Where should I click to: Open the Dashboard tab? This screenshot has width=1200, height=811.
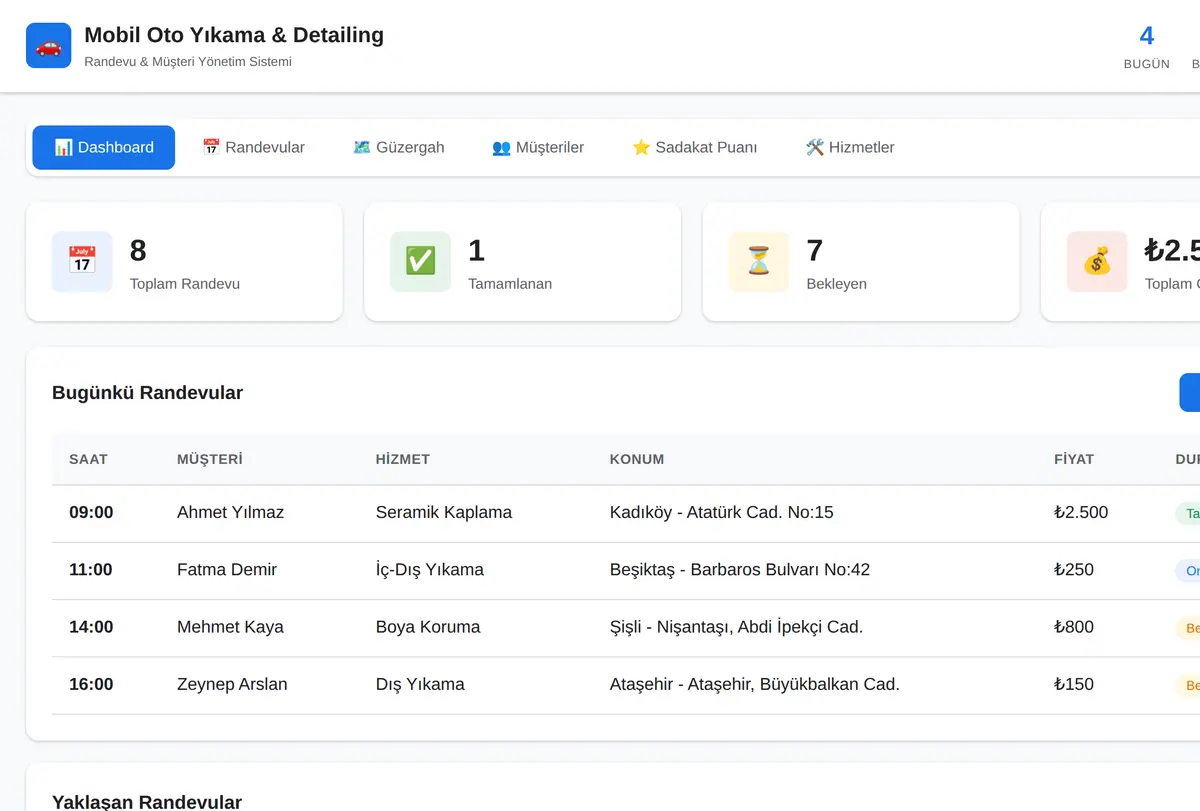(x=104, y=147)
